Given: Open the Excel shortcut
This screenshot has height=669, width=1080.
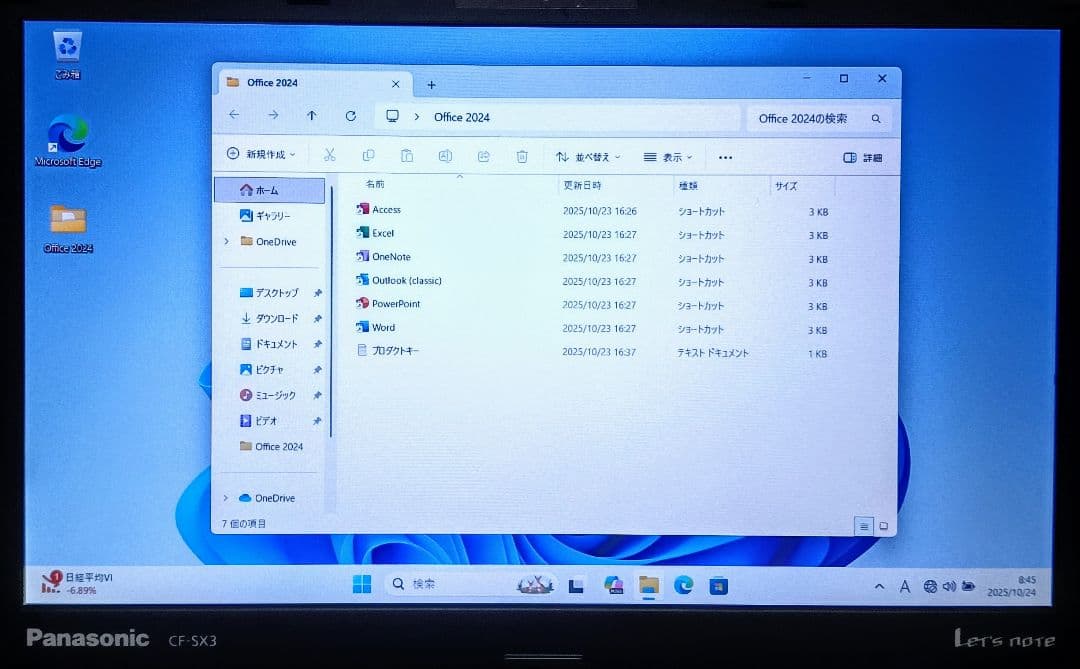Looking at the screenshot, I should [385, 233].
